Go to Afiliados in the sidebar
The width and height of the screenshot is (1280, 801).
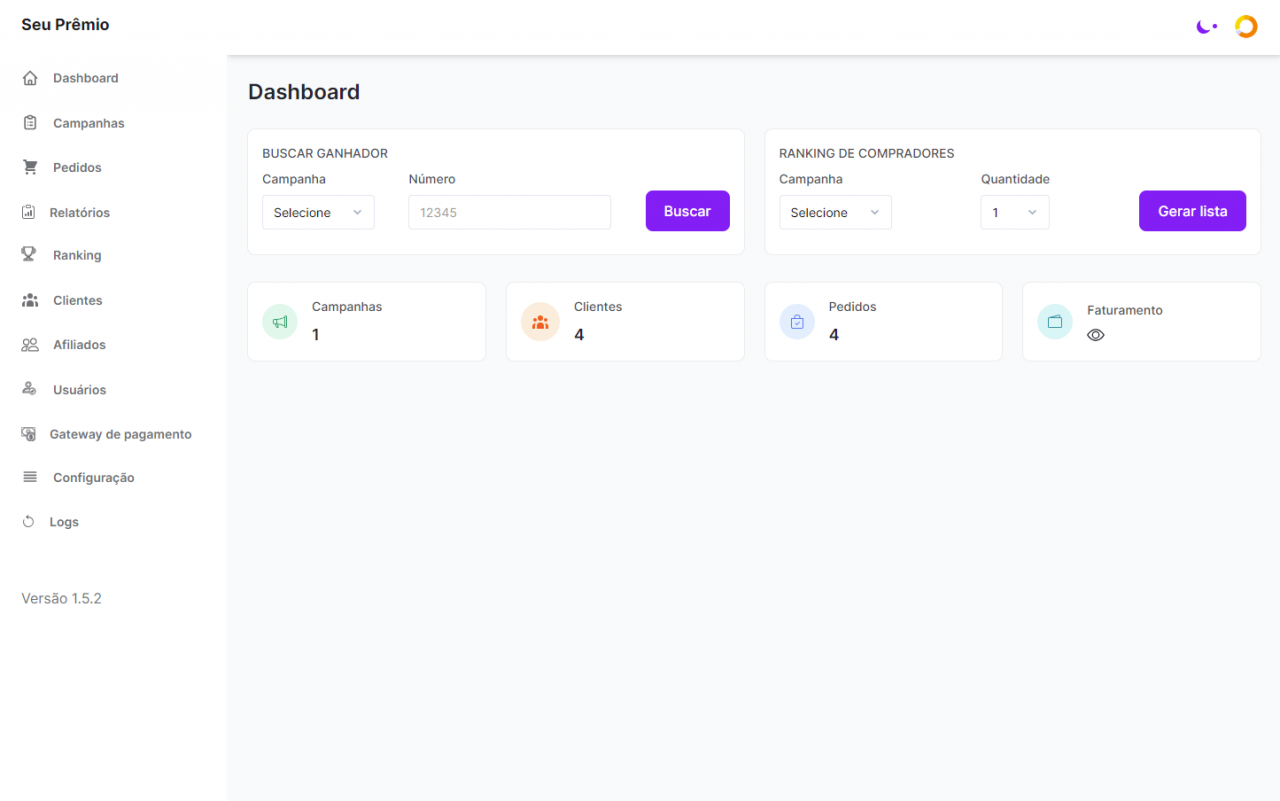[x=79, y=345]
